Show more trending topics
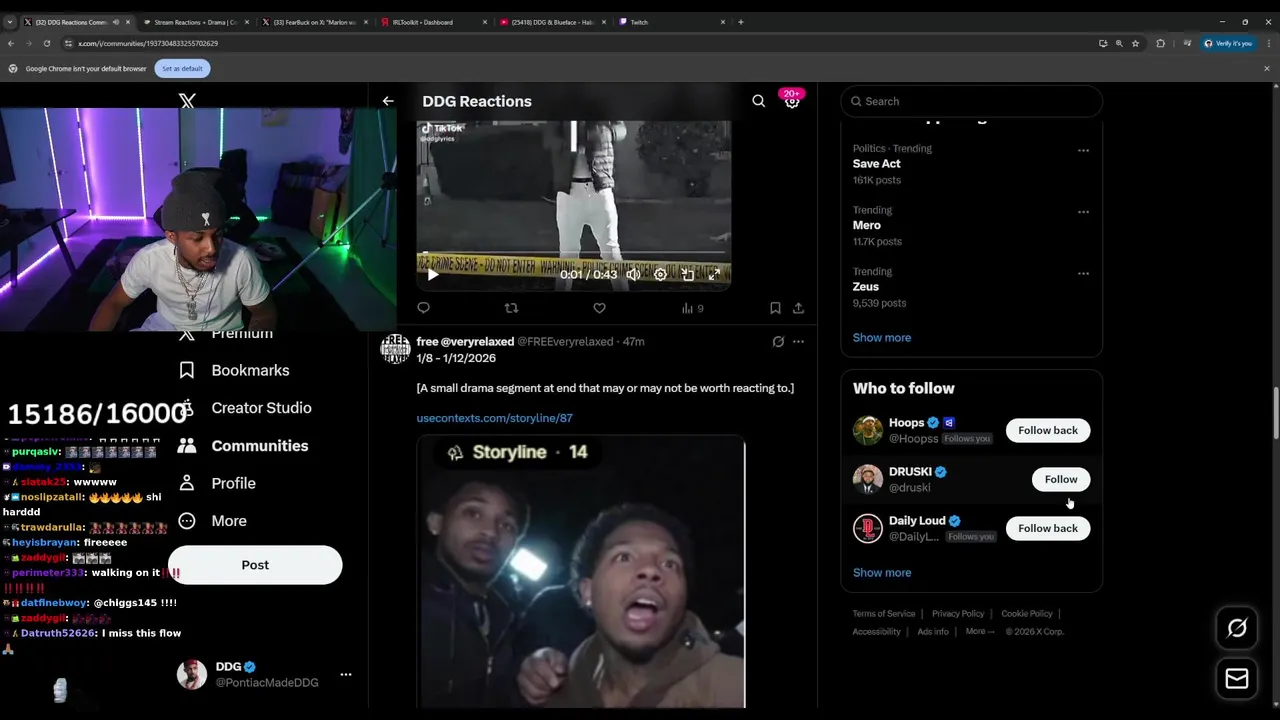Image resolution: width=1280 pixels, height=720 pixels. point(882,338)
